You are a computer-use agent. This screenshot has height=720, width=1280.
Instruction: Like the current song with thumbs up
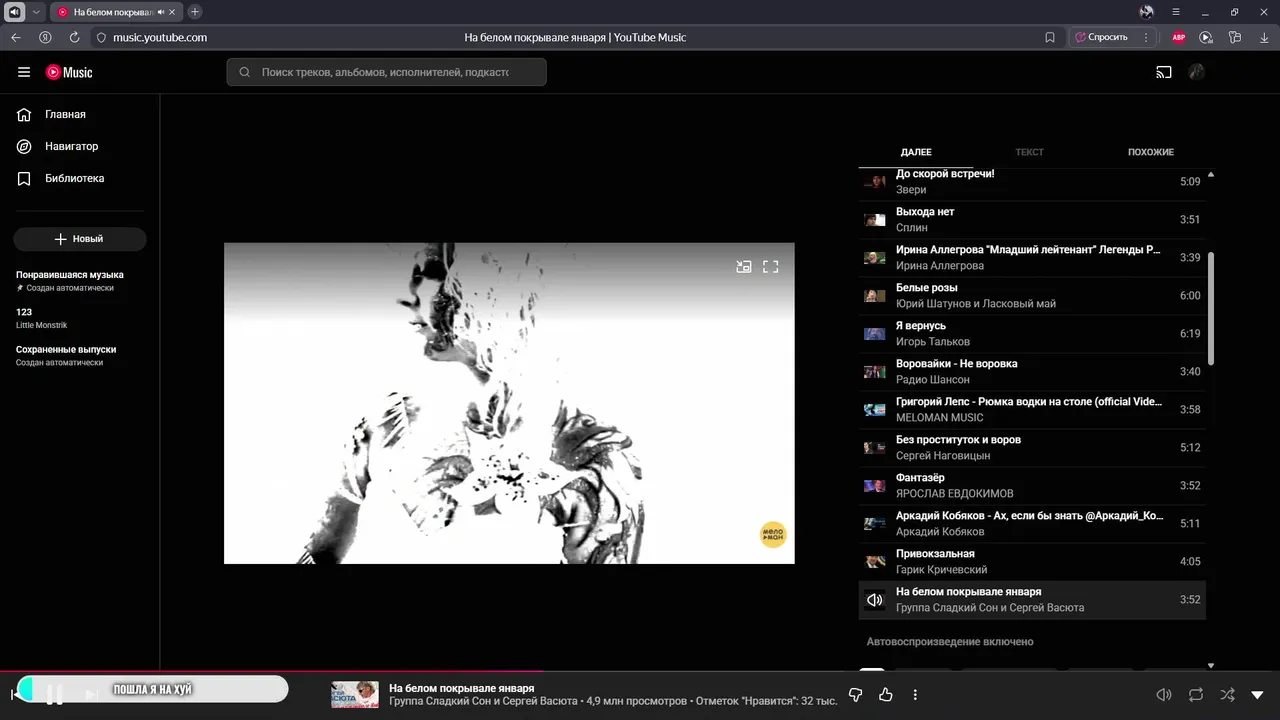[885, 695]
